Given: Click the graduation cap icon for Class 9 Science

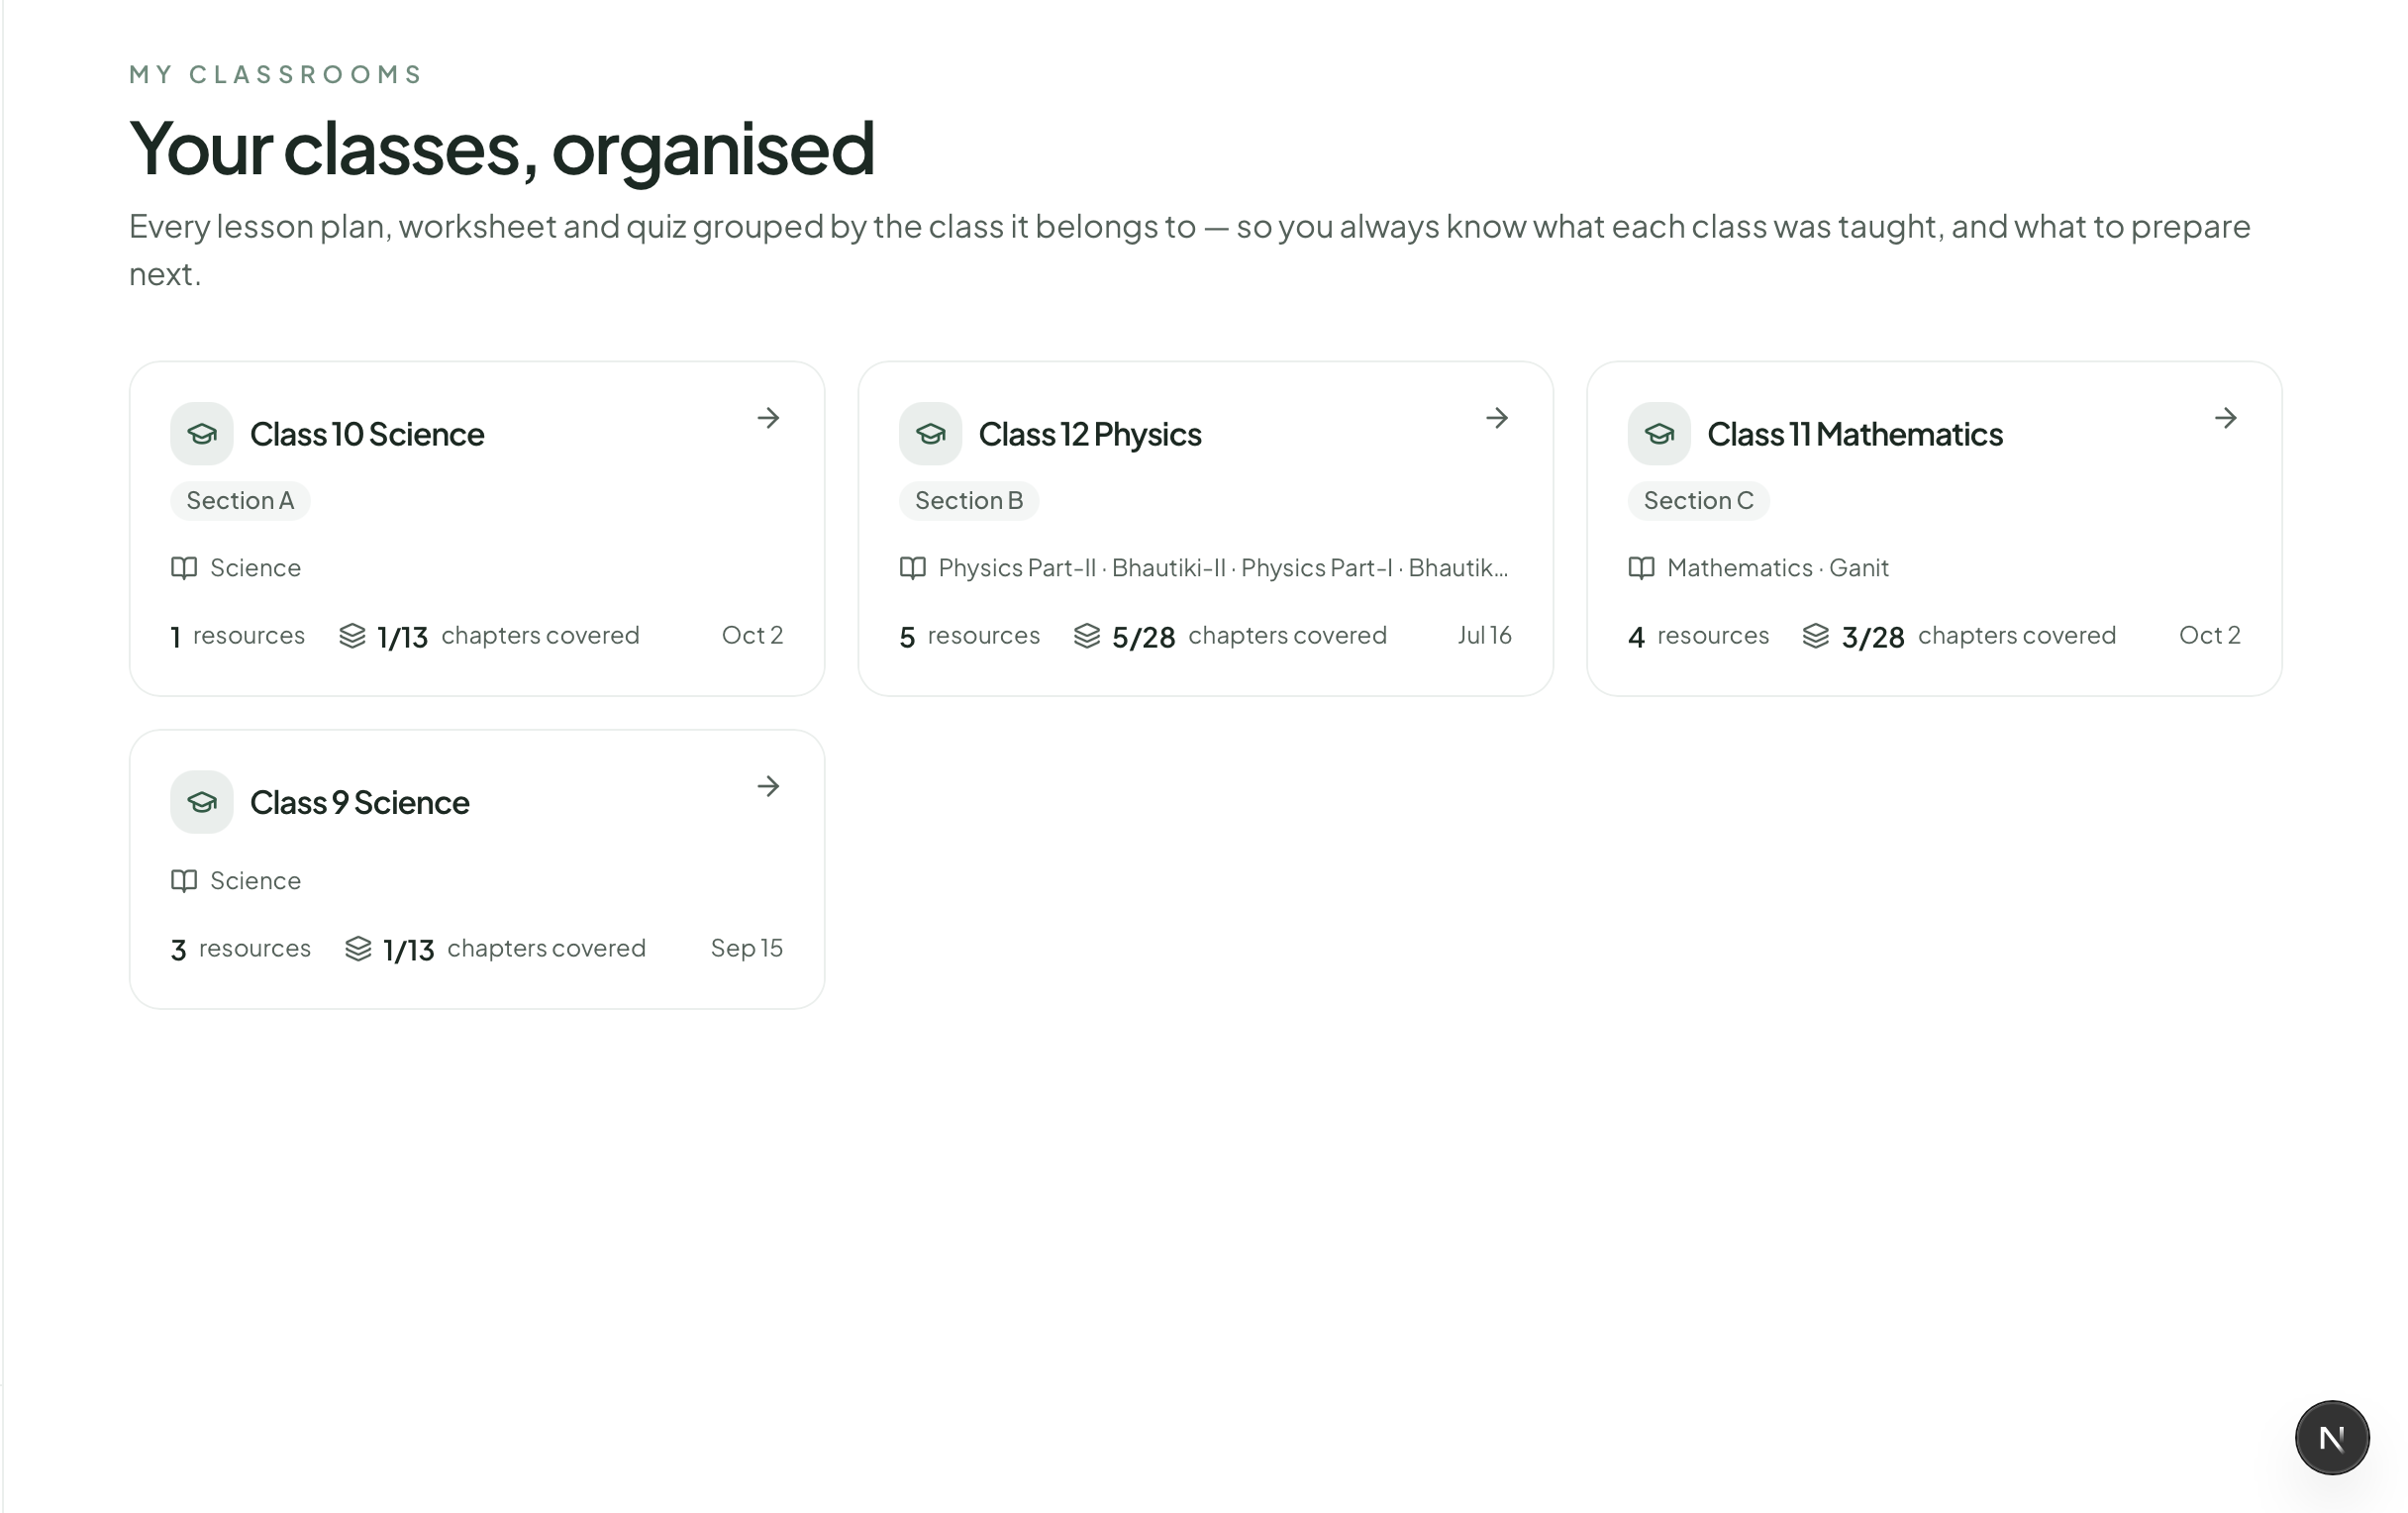Looking at the screenshot, I should click(202, 802).
